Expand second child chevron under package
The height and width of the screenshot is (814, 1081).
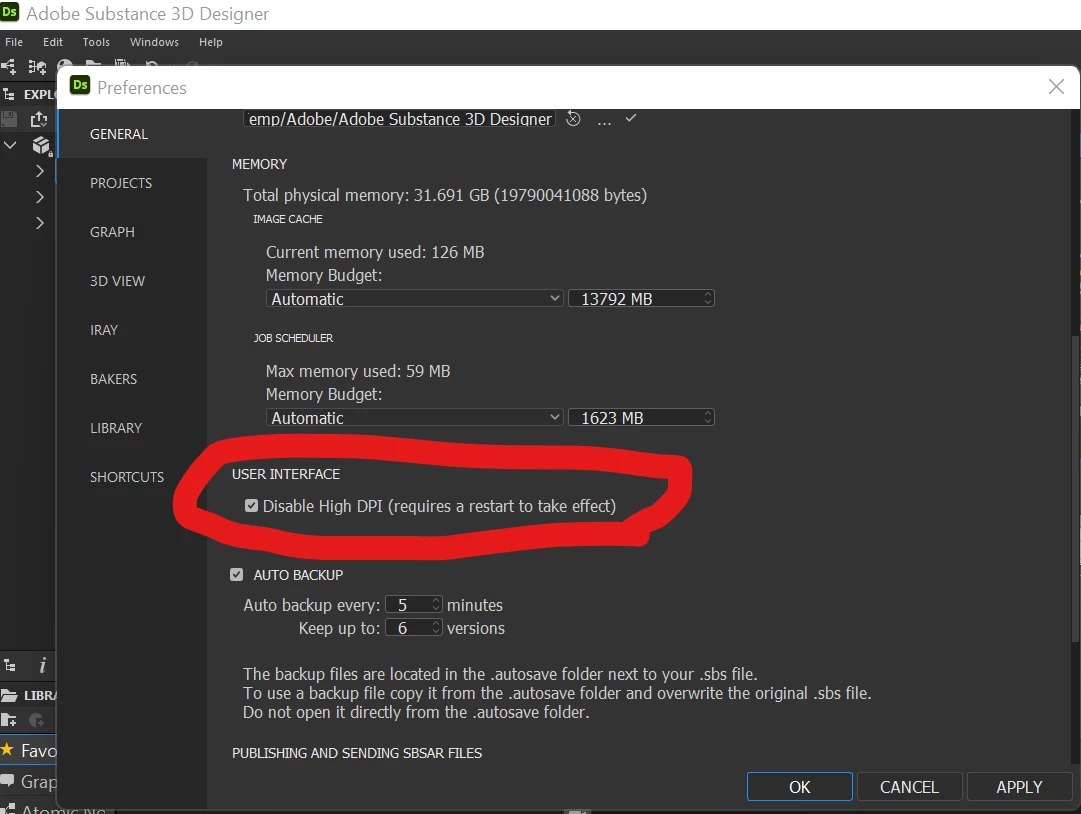(40, 197)
